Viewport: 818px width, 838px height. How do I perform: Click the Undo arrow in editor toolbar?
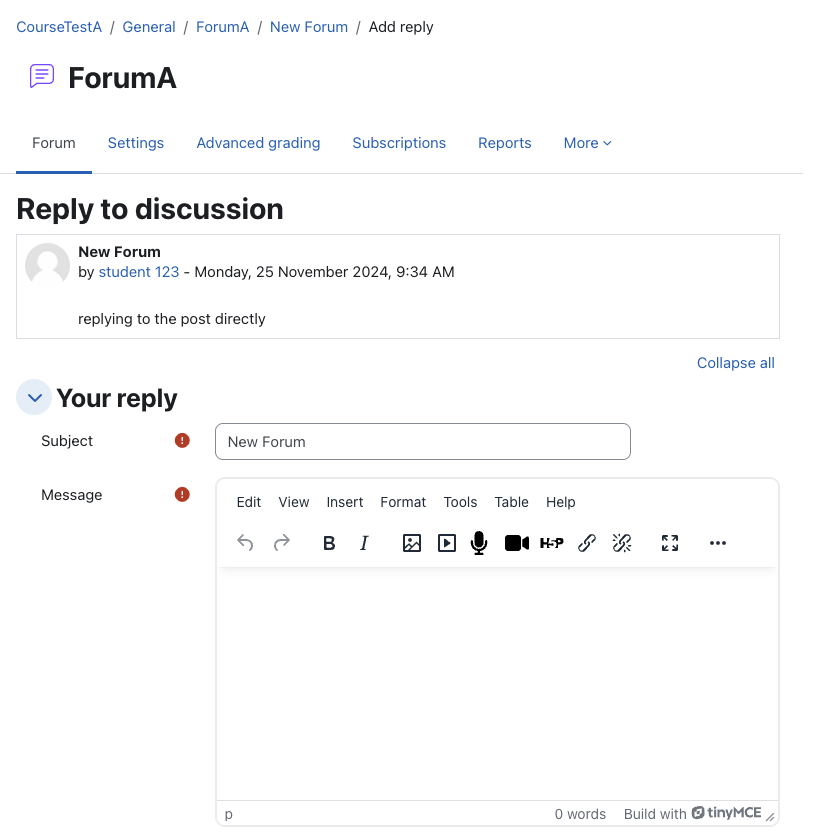[x=245, y=543]
